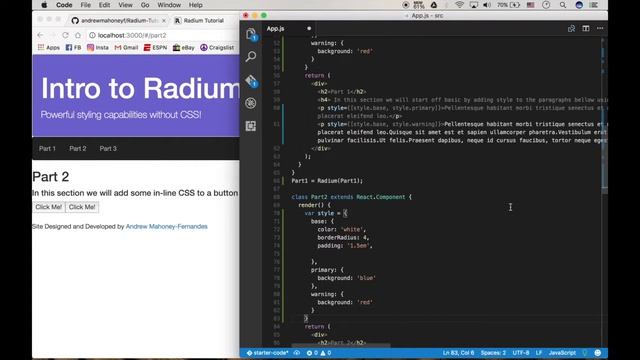Image resolution: width=640 pixels, height=360 pixels.
Task: Click the line with Part1 = Radium(Part1);
Action: [x=327, y=180]
